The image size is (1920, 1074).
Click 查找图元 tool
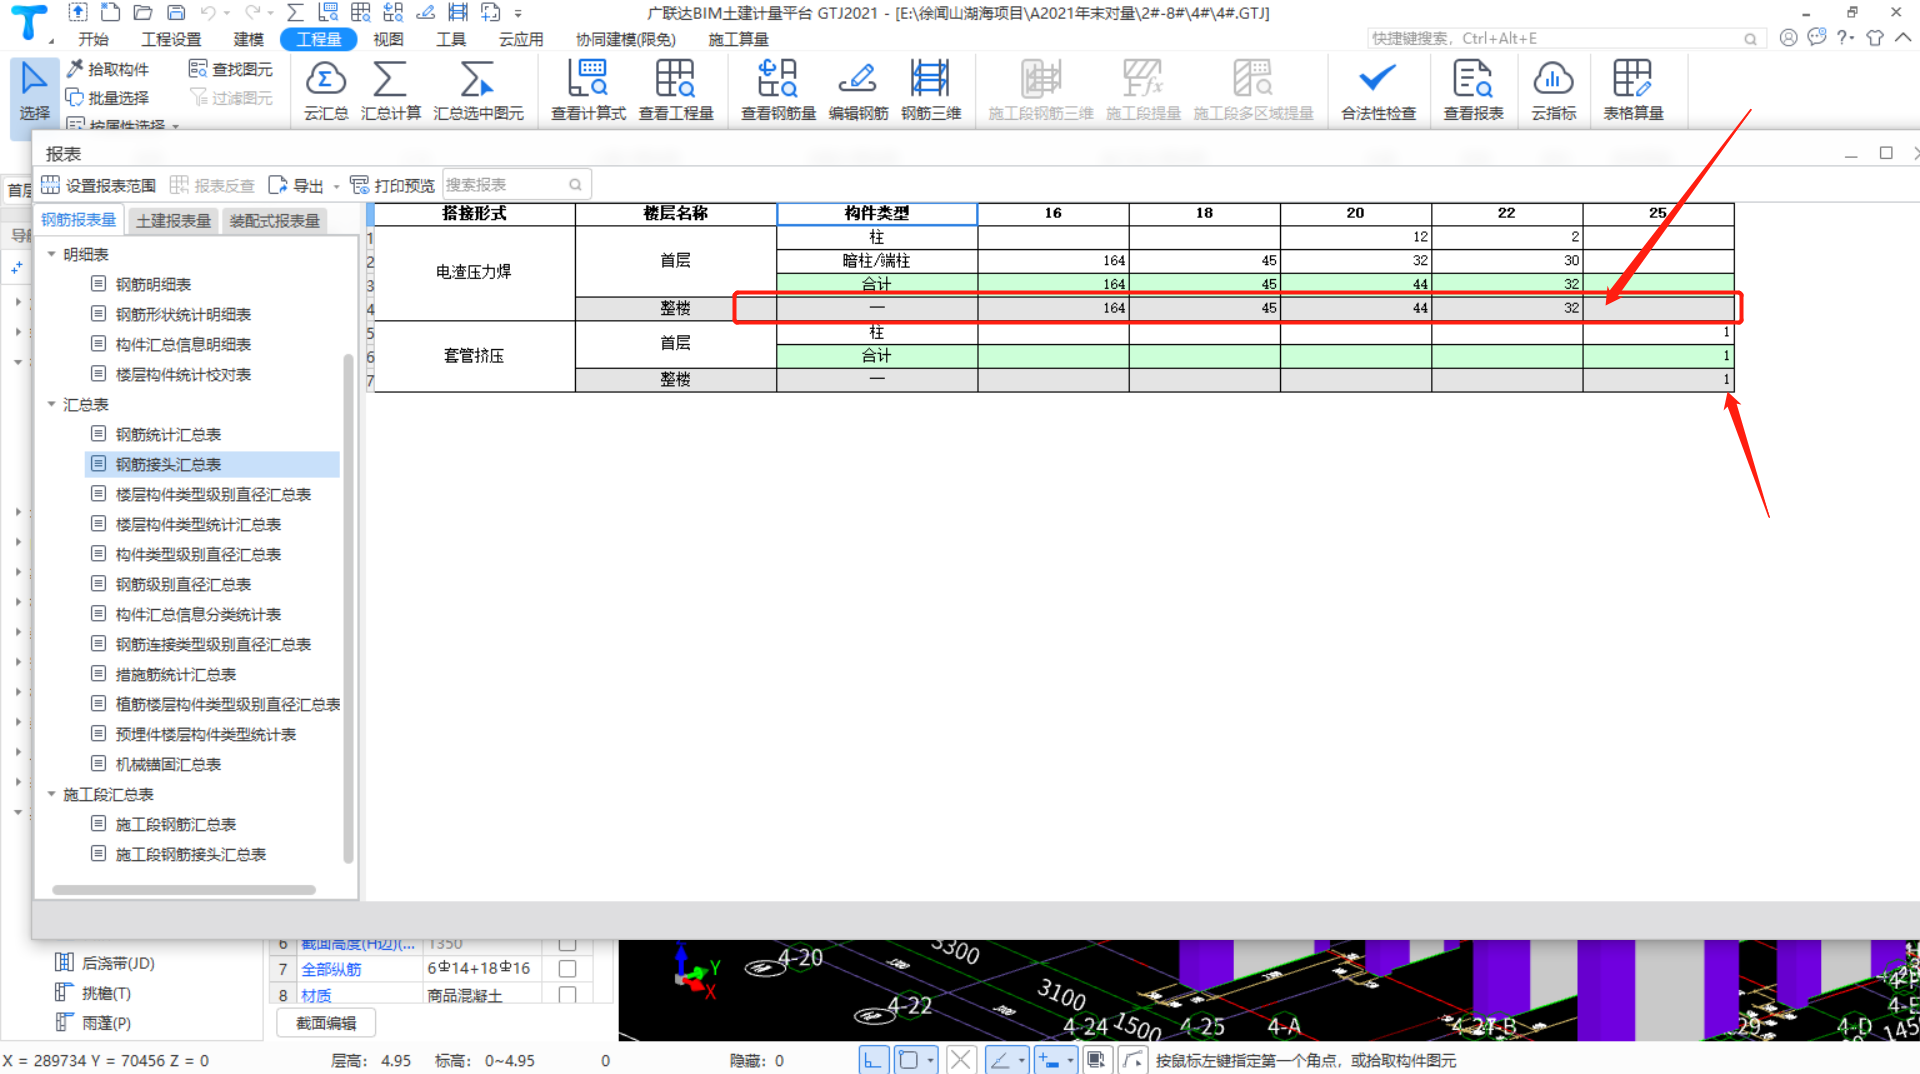tap(231, 69)
